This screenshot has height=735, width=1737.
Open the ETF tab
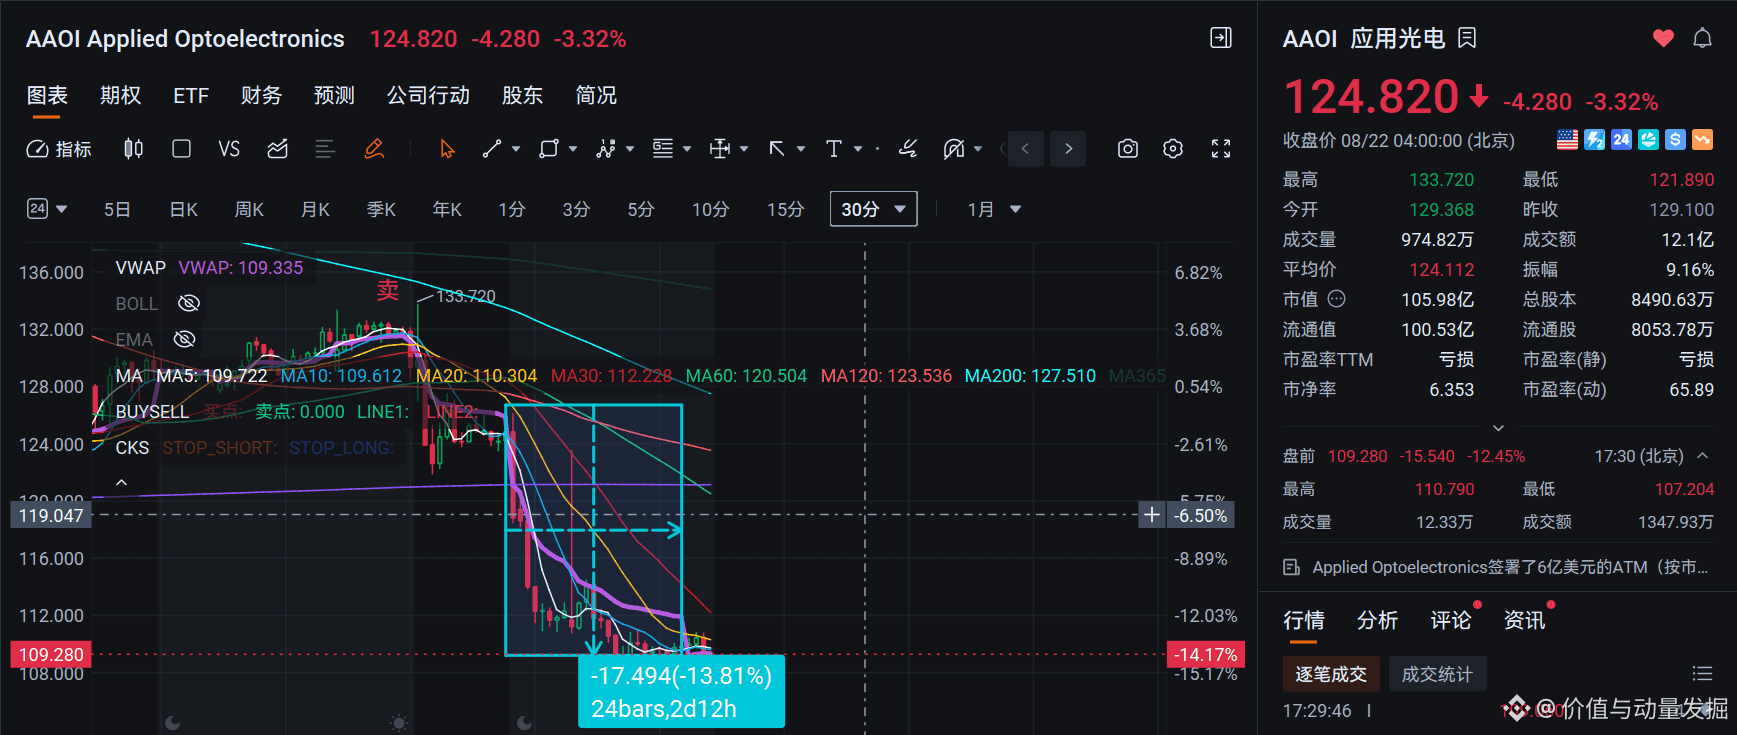point(191,95)
